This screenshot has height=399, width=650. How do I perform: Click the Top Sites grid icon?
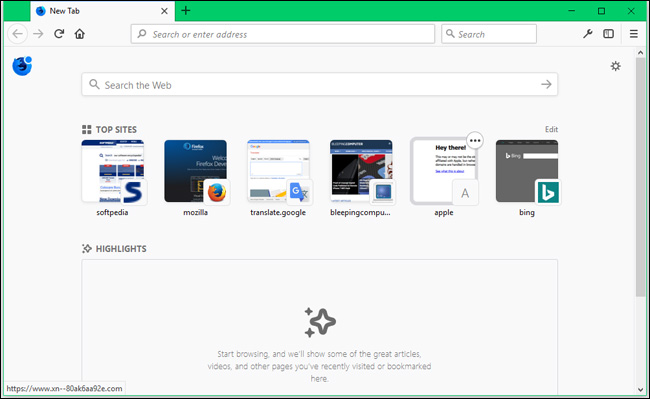tap(87, 130)
